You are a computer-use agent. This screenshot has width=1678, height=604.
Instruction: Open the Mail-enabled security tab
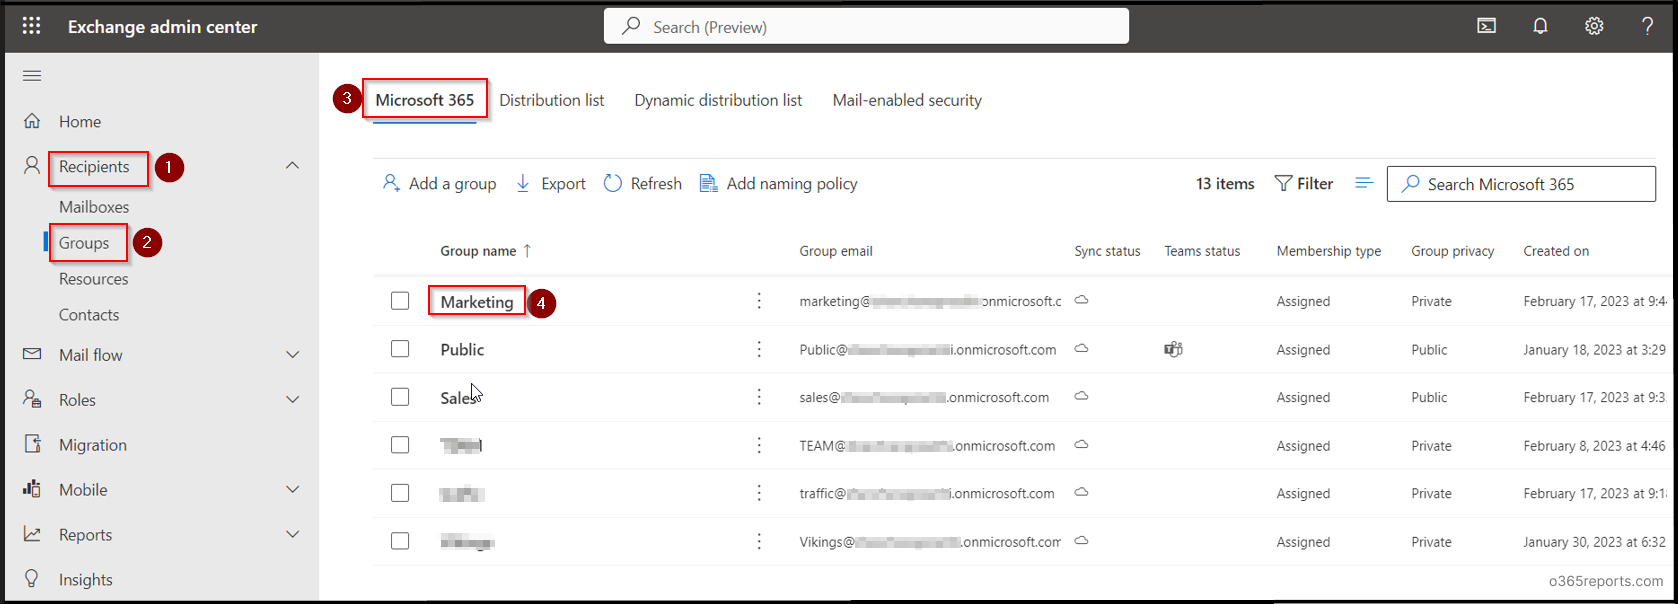(x=906, y=100)
